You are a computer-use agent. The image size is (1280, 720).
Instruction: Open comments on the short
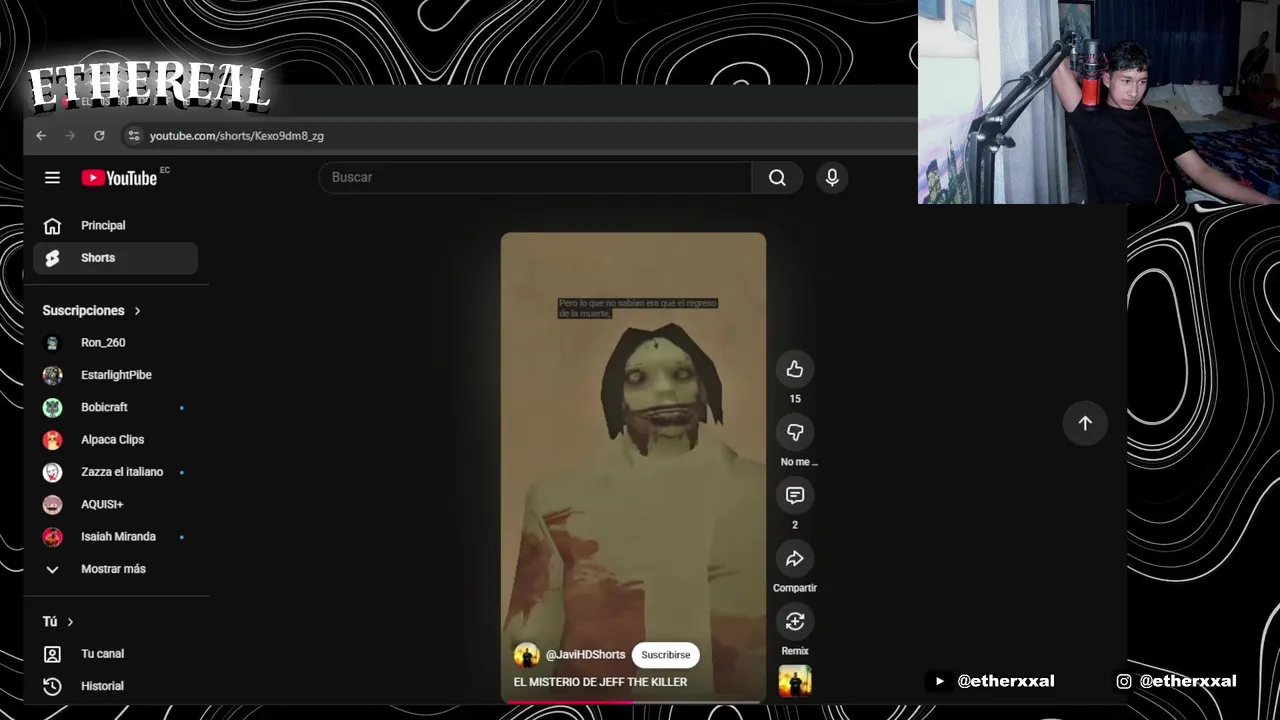pyautogui.click(x=795, y=495)
